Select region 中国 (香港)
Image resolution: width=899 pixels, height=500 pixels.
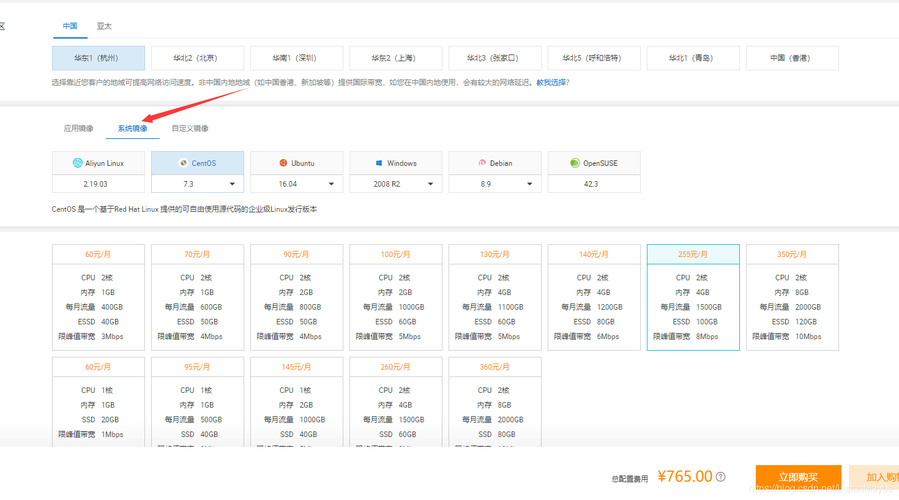[792, 58]
